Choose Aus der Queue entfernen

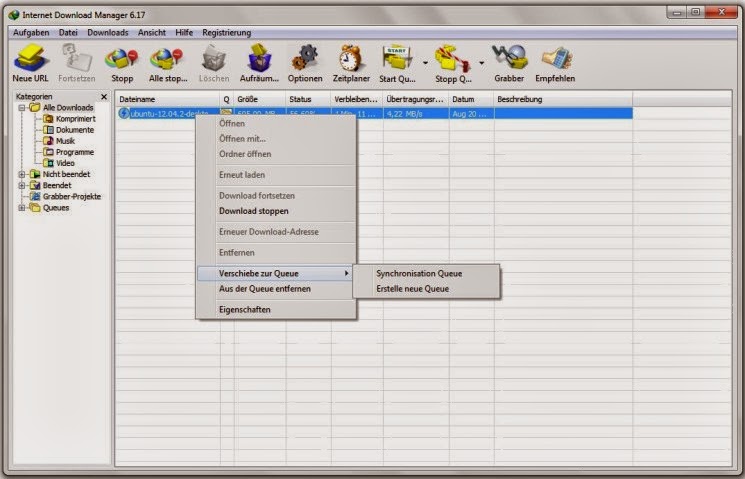point(276,289)
